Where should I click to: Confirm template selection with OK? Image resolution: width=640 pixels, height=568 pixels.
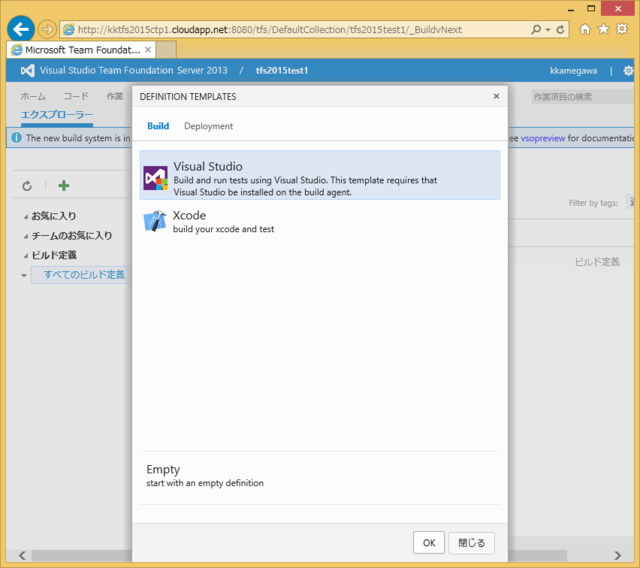(x=429, y=543)
